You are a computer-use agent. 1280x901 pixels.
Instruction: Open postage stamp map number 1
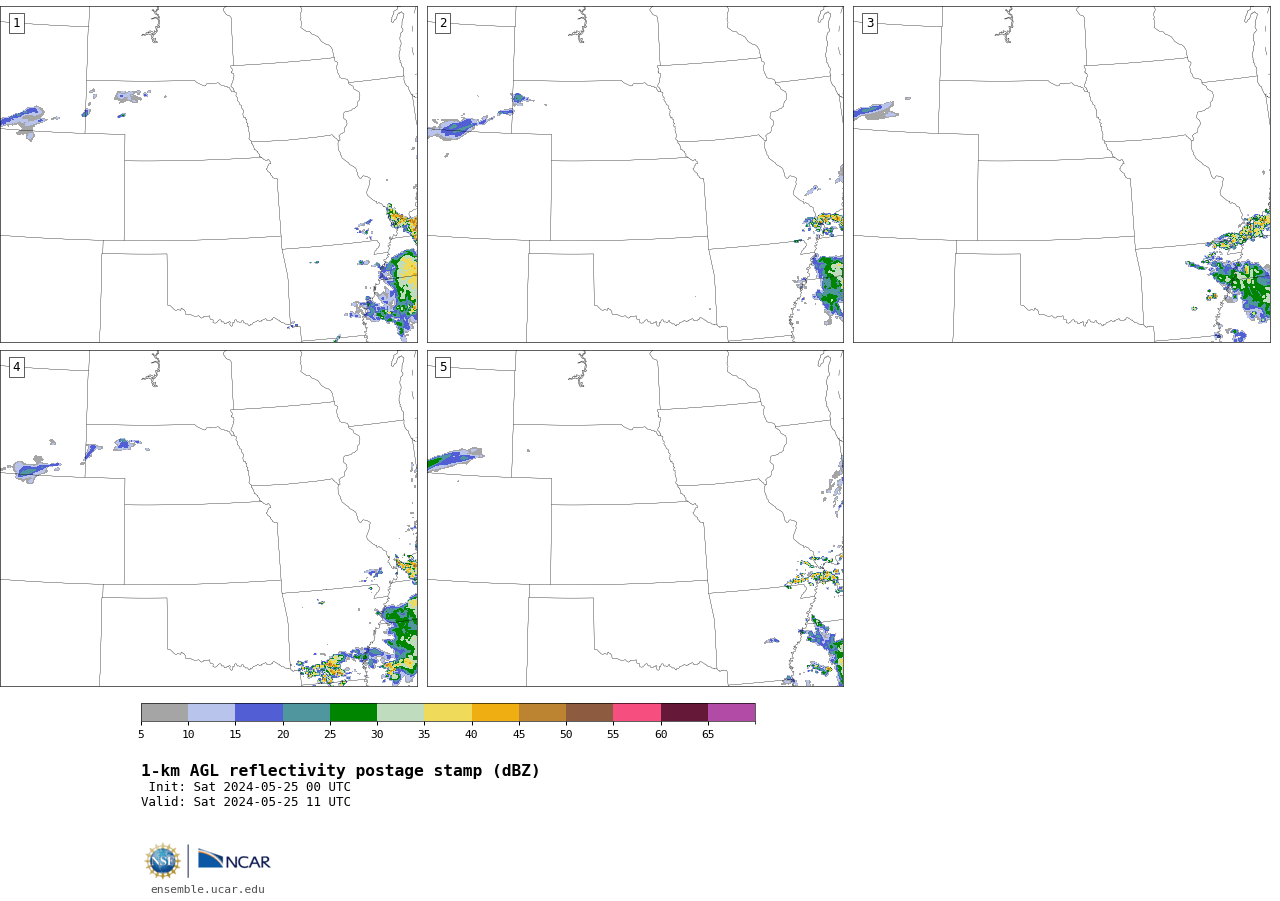[x=208, y=174]
